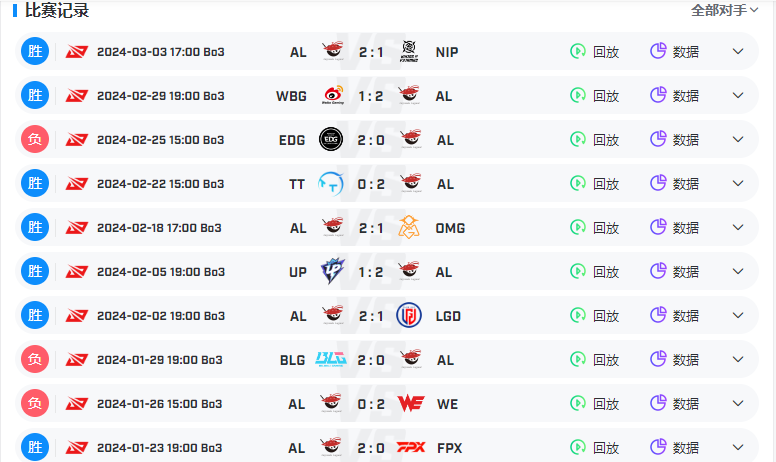Image resolution: width=776 pixels, height=462 pixels.
Task: Click the NIP team logo
Action: [x=409, y=51]
